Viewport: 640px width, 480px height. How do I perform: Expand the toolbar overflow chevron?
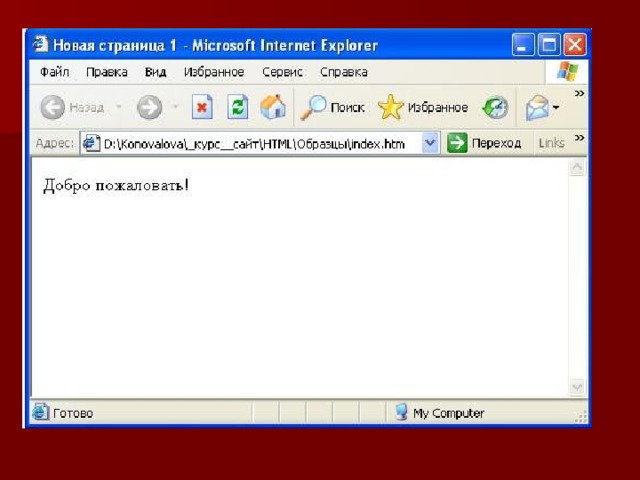[579, 93]
